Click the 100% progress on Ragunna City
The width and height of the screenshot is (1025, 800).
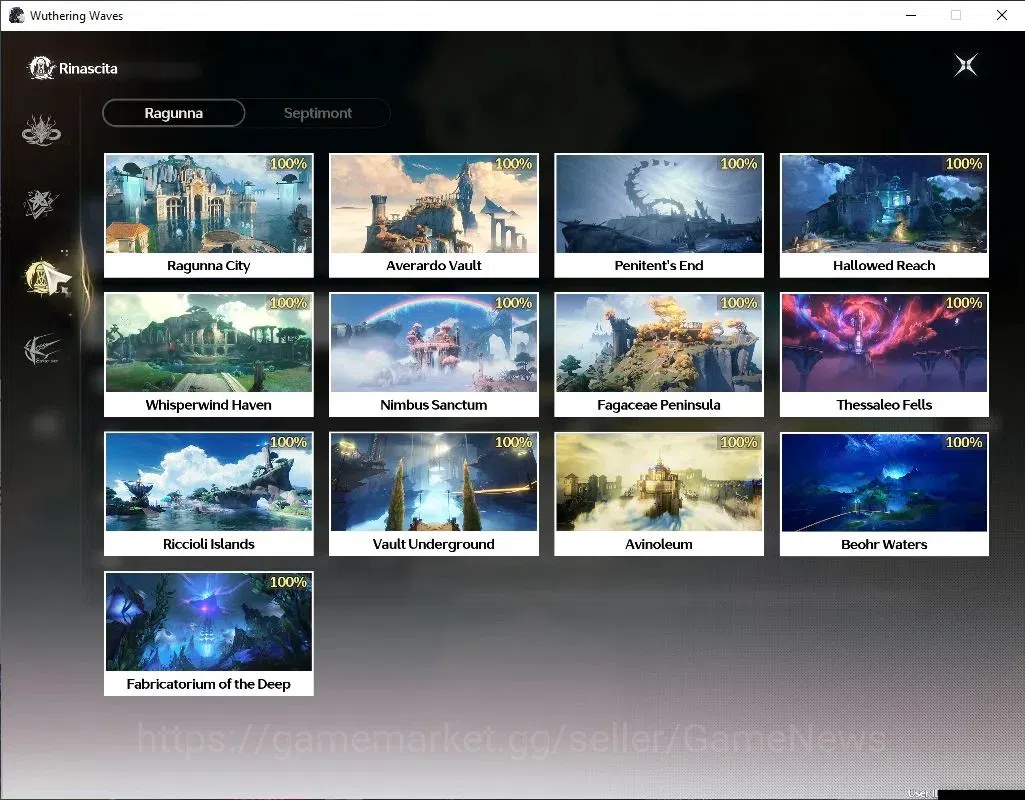pos(288,163)
